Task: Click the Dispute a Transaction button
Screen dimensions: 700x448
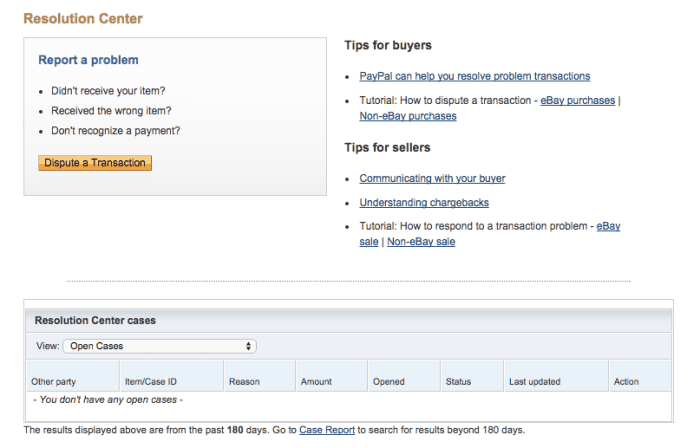Action: [95, 163]
